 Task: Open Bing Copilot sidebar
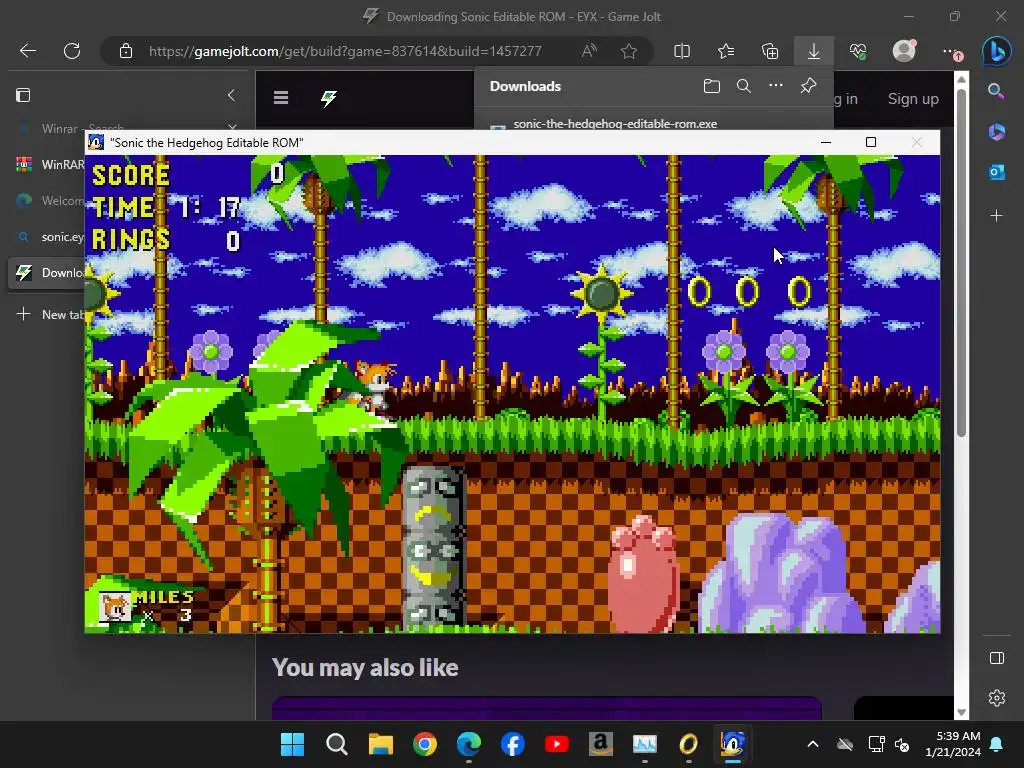click(x=997, y=51)
